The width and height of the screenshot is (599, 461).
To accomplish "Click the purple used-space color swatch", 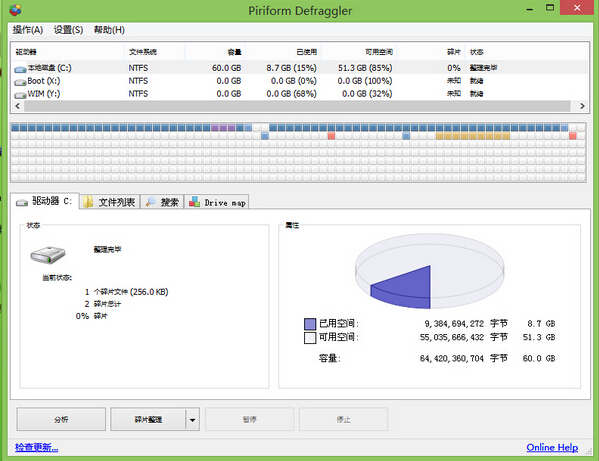I will point(310,324).
